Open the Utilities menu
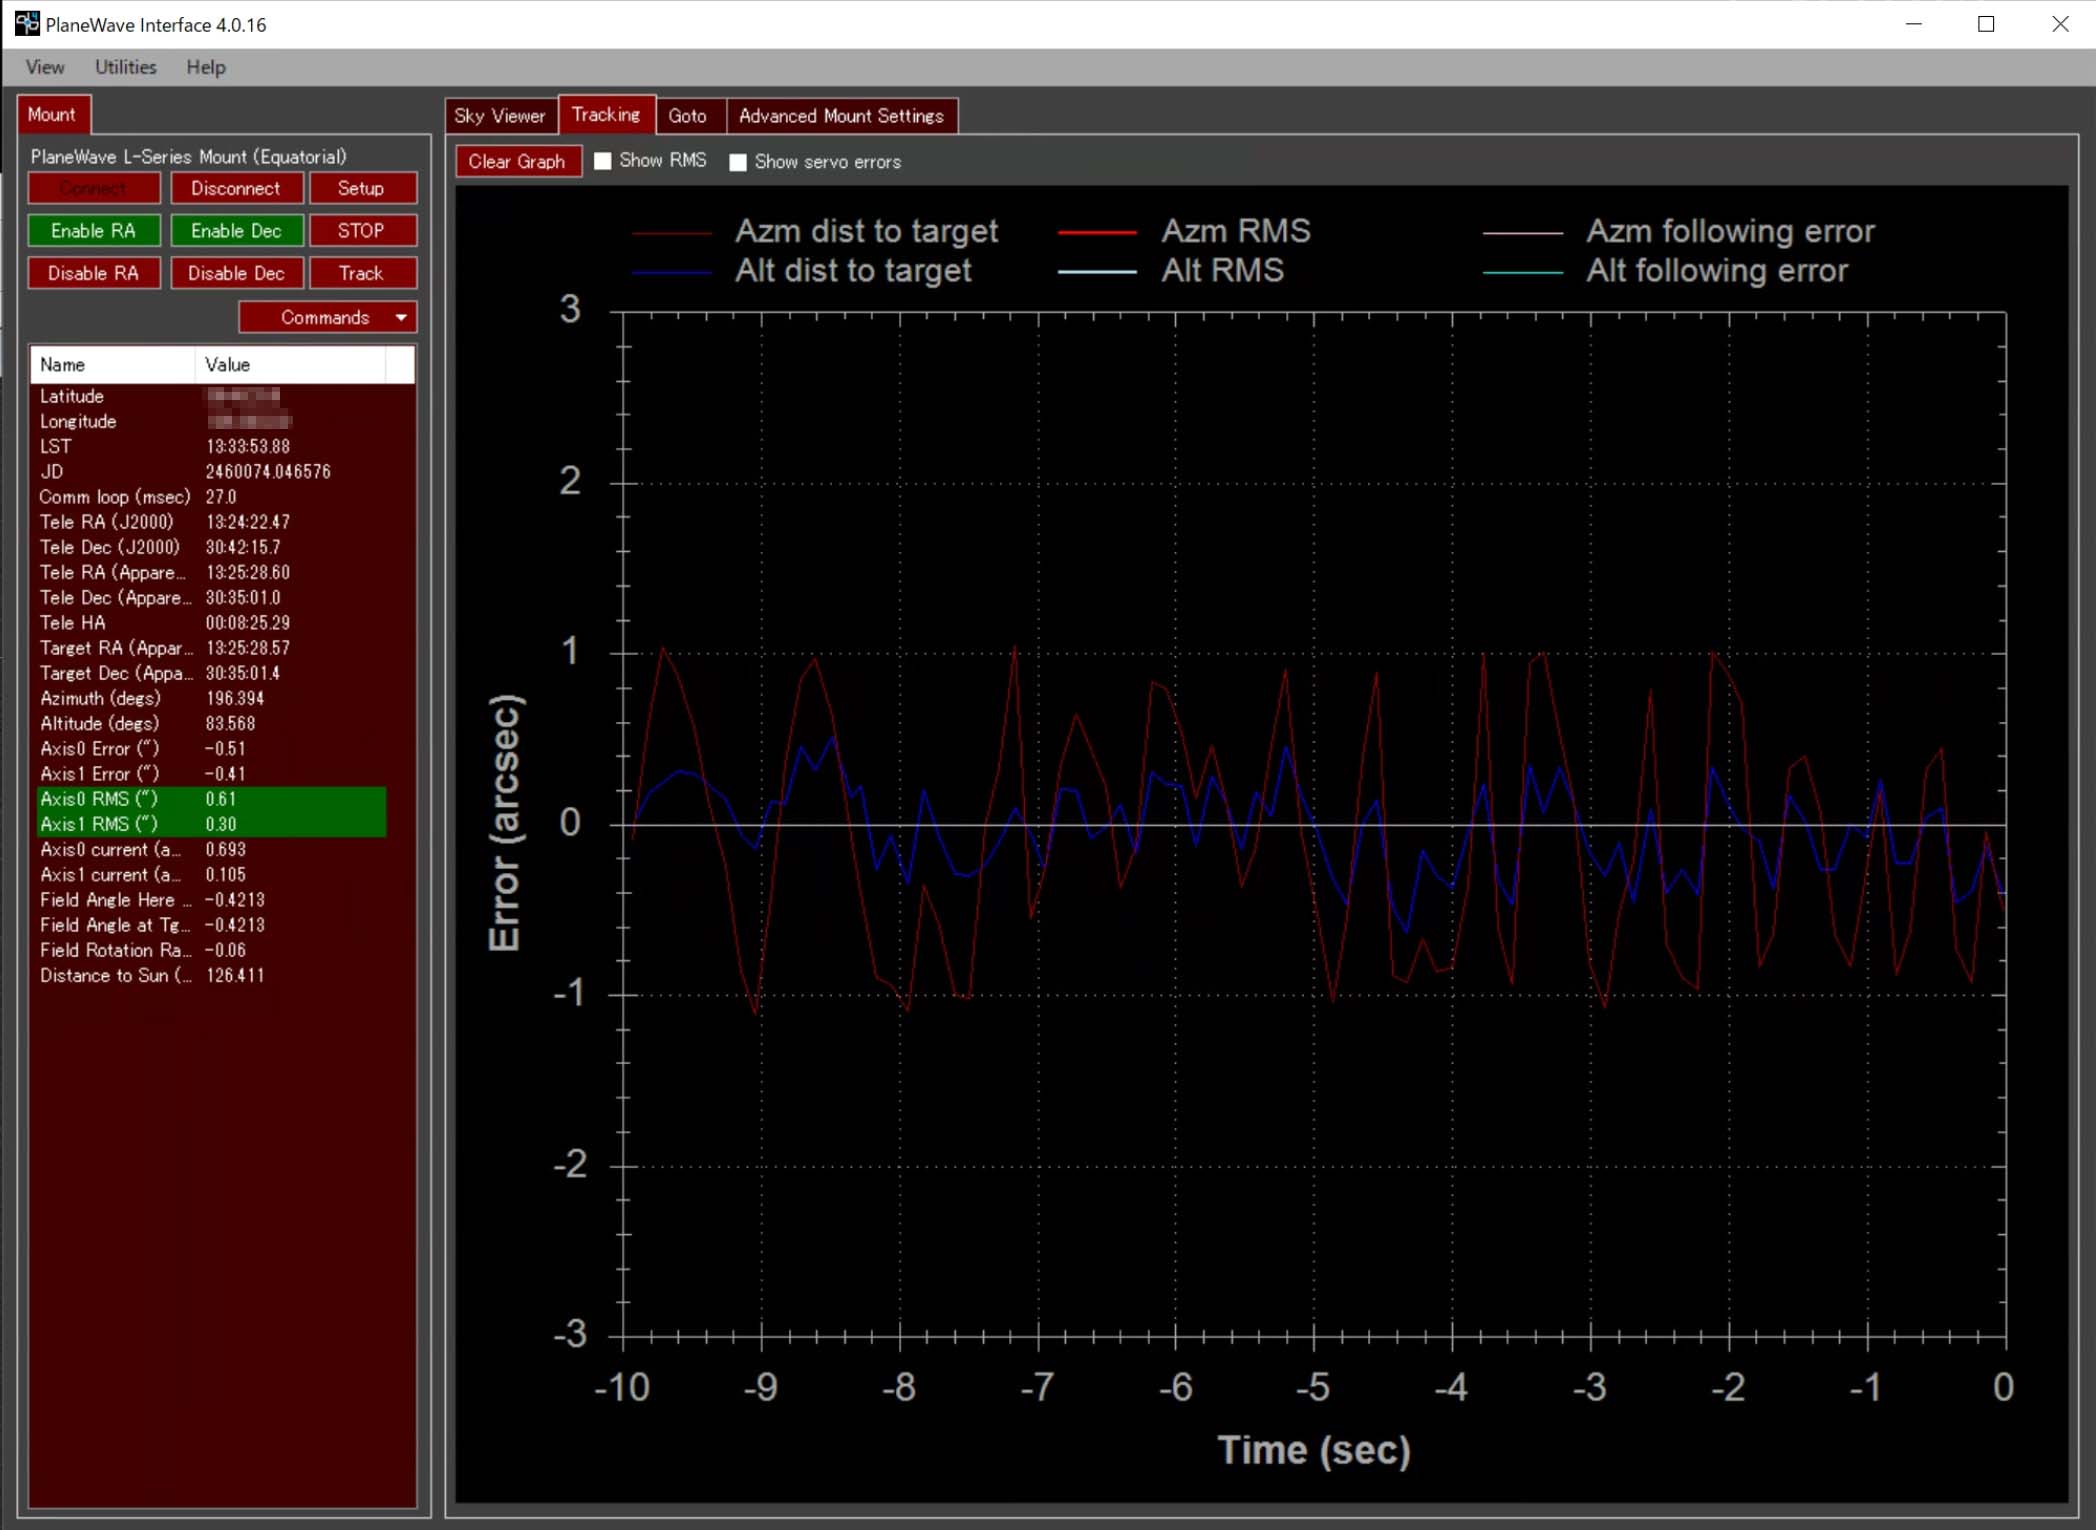Screen dimensions: 2096x1530 point(126,67)
